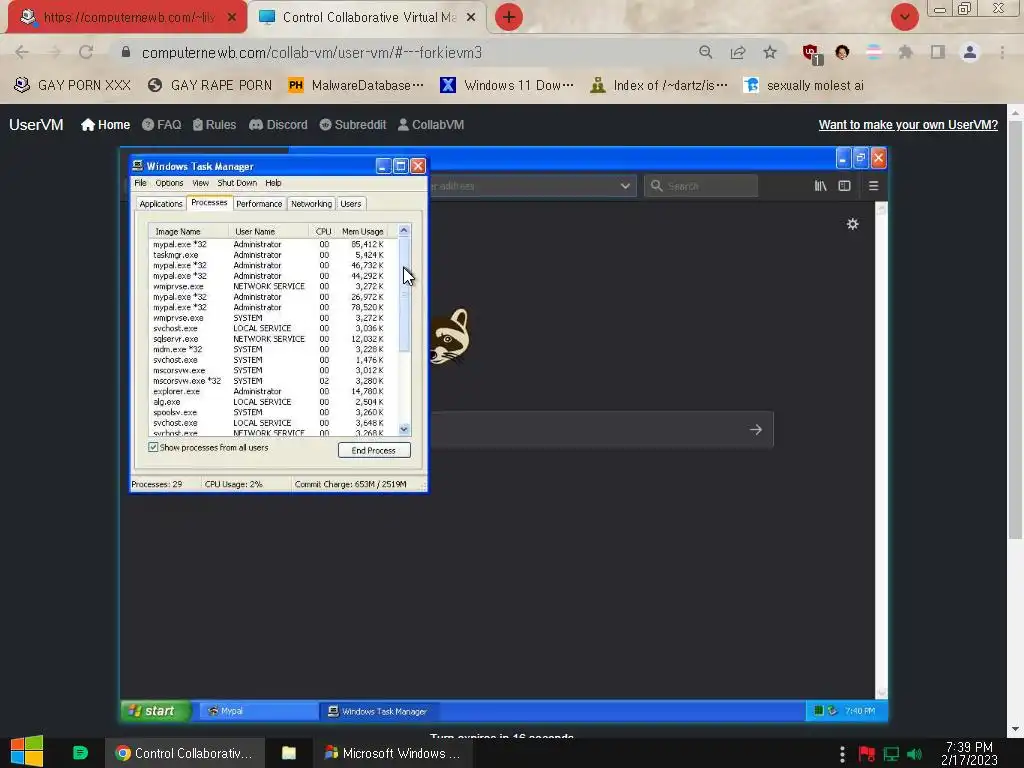Screen dimensions: 1024x768
Task: Click the Mypal button on the XP taskbar
Action: [257, 711]
